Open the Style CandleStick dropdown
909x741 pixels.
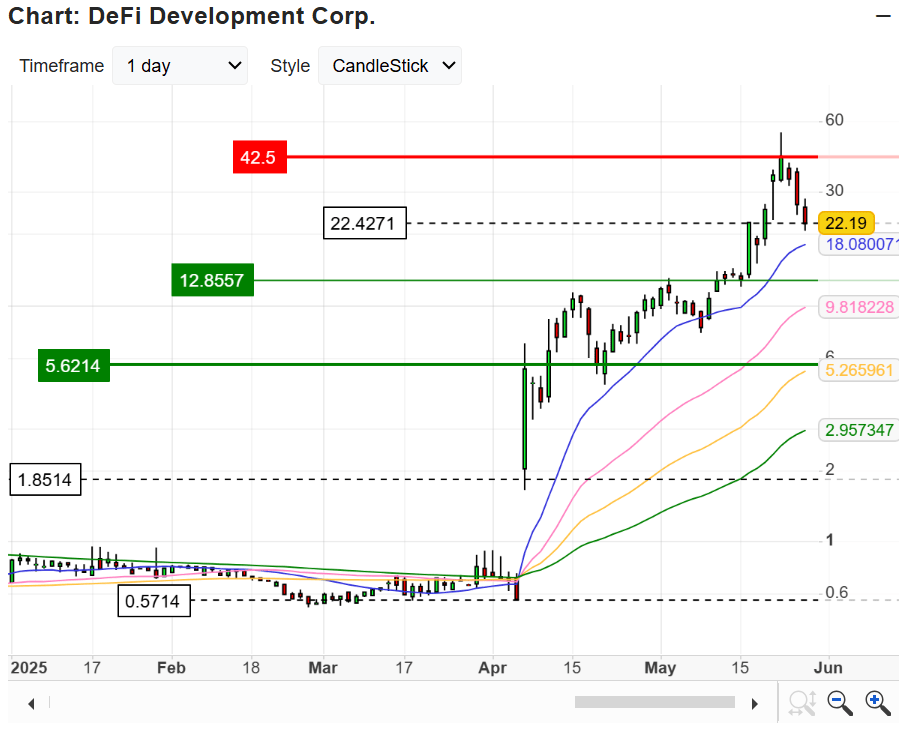(390, 66)
